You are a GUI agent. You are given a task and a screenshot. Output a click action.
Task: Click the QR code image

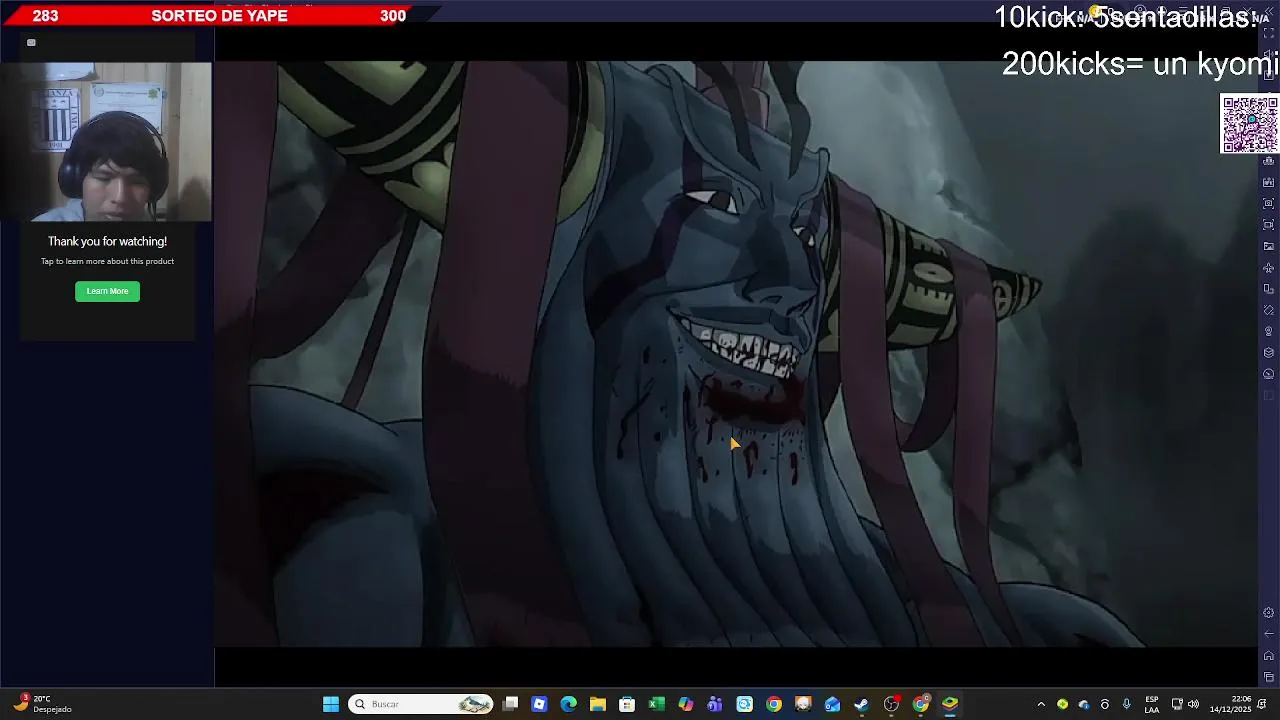[1250, 124]
